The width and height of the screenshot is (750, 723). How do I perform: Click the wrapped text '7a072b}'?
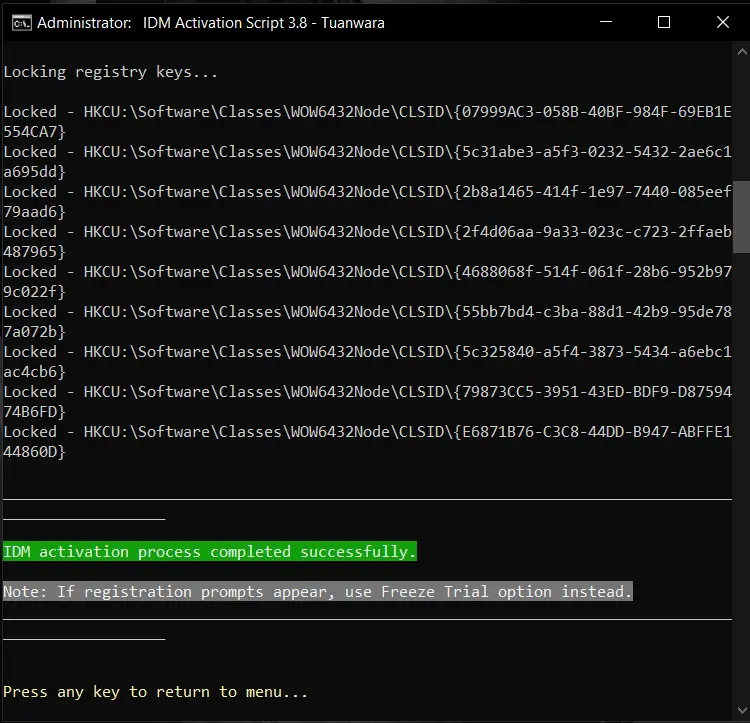click(x=34, y=332)
